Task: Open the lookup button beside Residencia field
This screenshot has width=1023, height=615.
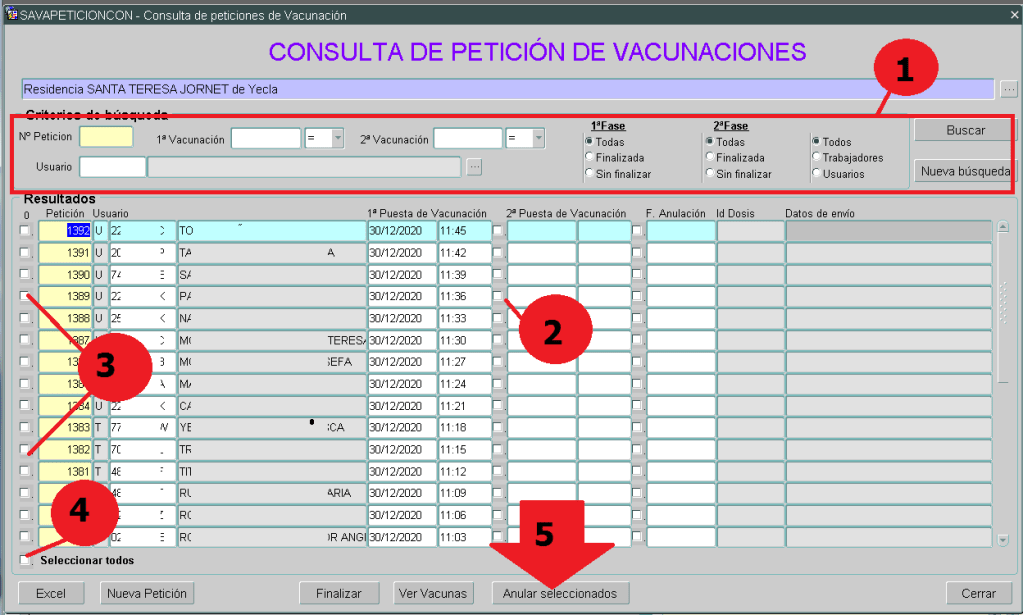Action: (1008, 89)
